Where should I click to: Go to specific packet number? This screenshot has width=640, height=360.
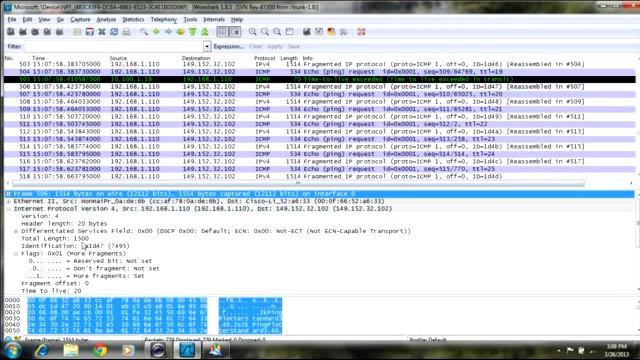coord(180,32)
